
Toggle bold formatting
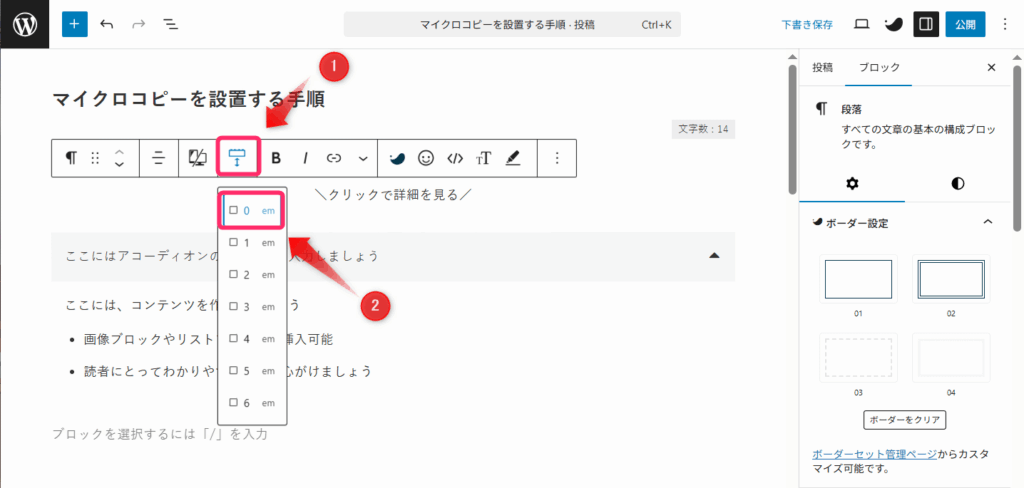coord(276,158)
